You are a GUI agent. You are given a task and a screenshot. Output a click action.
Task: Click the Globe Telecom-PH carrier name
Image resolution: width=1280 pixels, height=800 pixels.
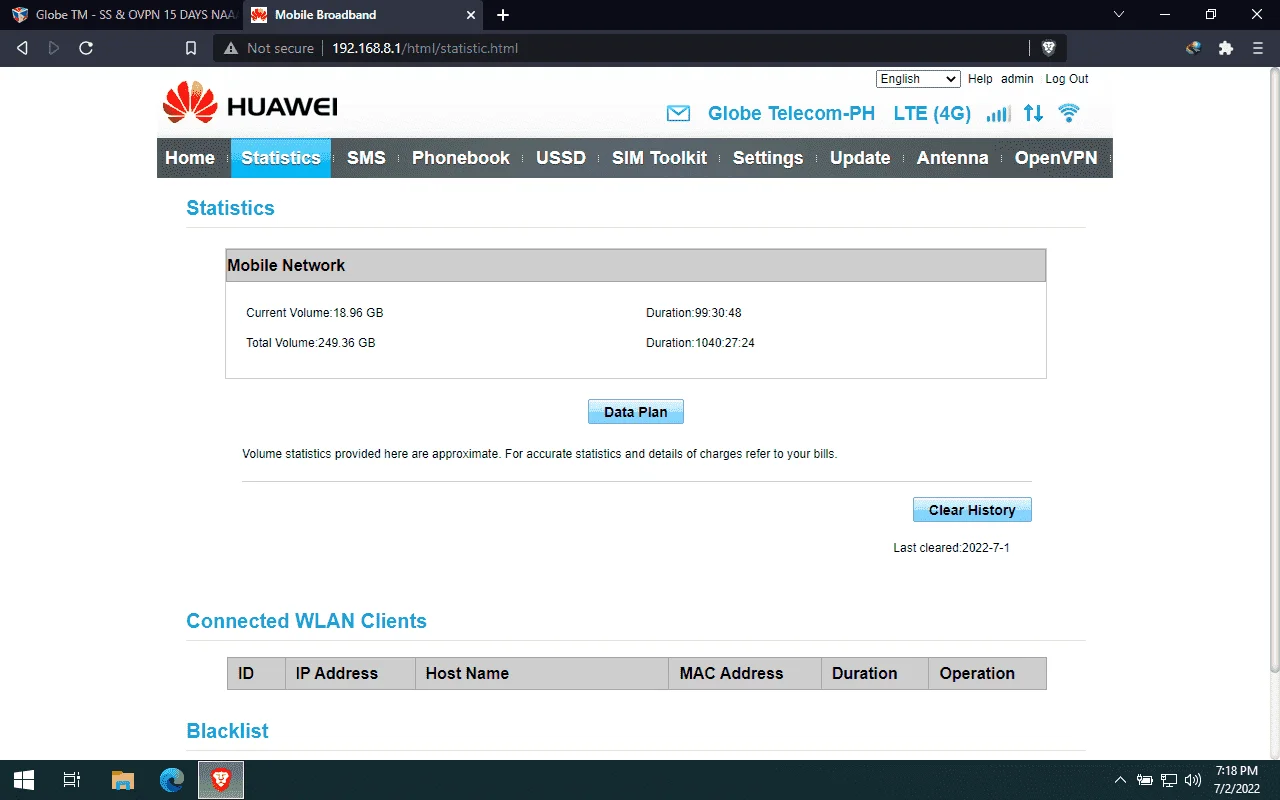(x=791, y=113)
